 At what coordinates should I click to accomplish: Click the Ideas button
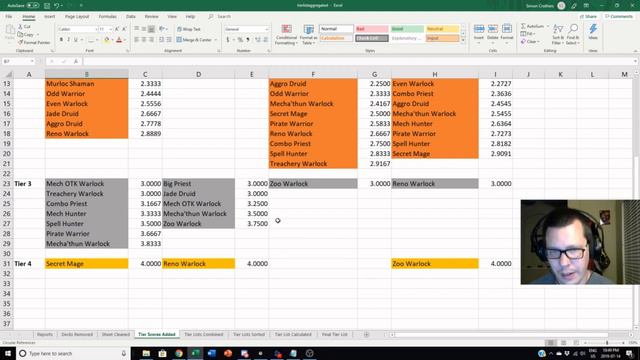coord(593,32)
